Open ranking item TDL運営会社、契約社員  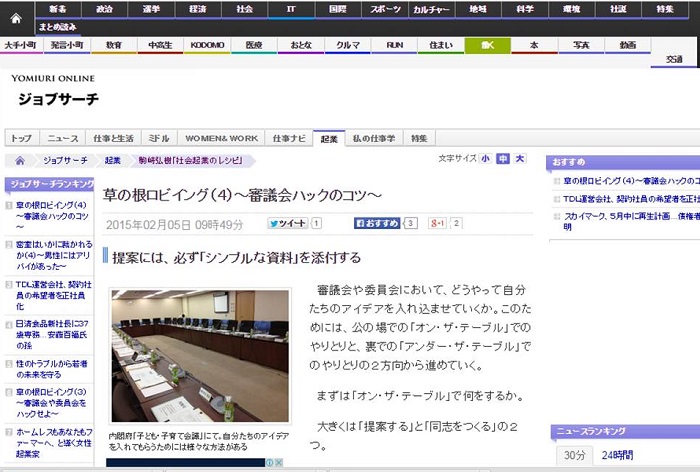coord(54,296)
